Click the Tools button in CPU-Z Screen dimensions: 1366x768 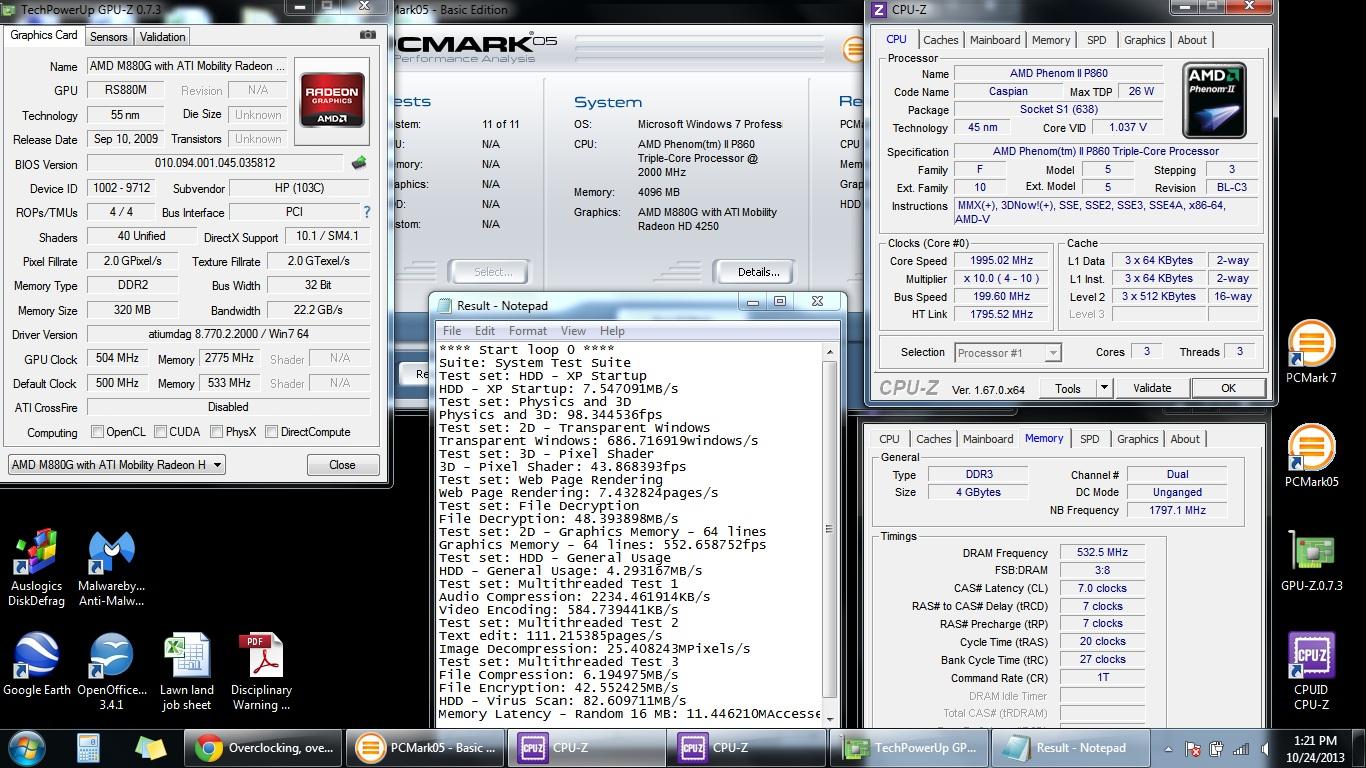pyautogui.click(x=1068, y=388)
